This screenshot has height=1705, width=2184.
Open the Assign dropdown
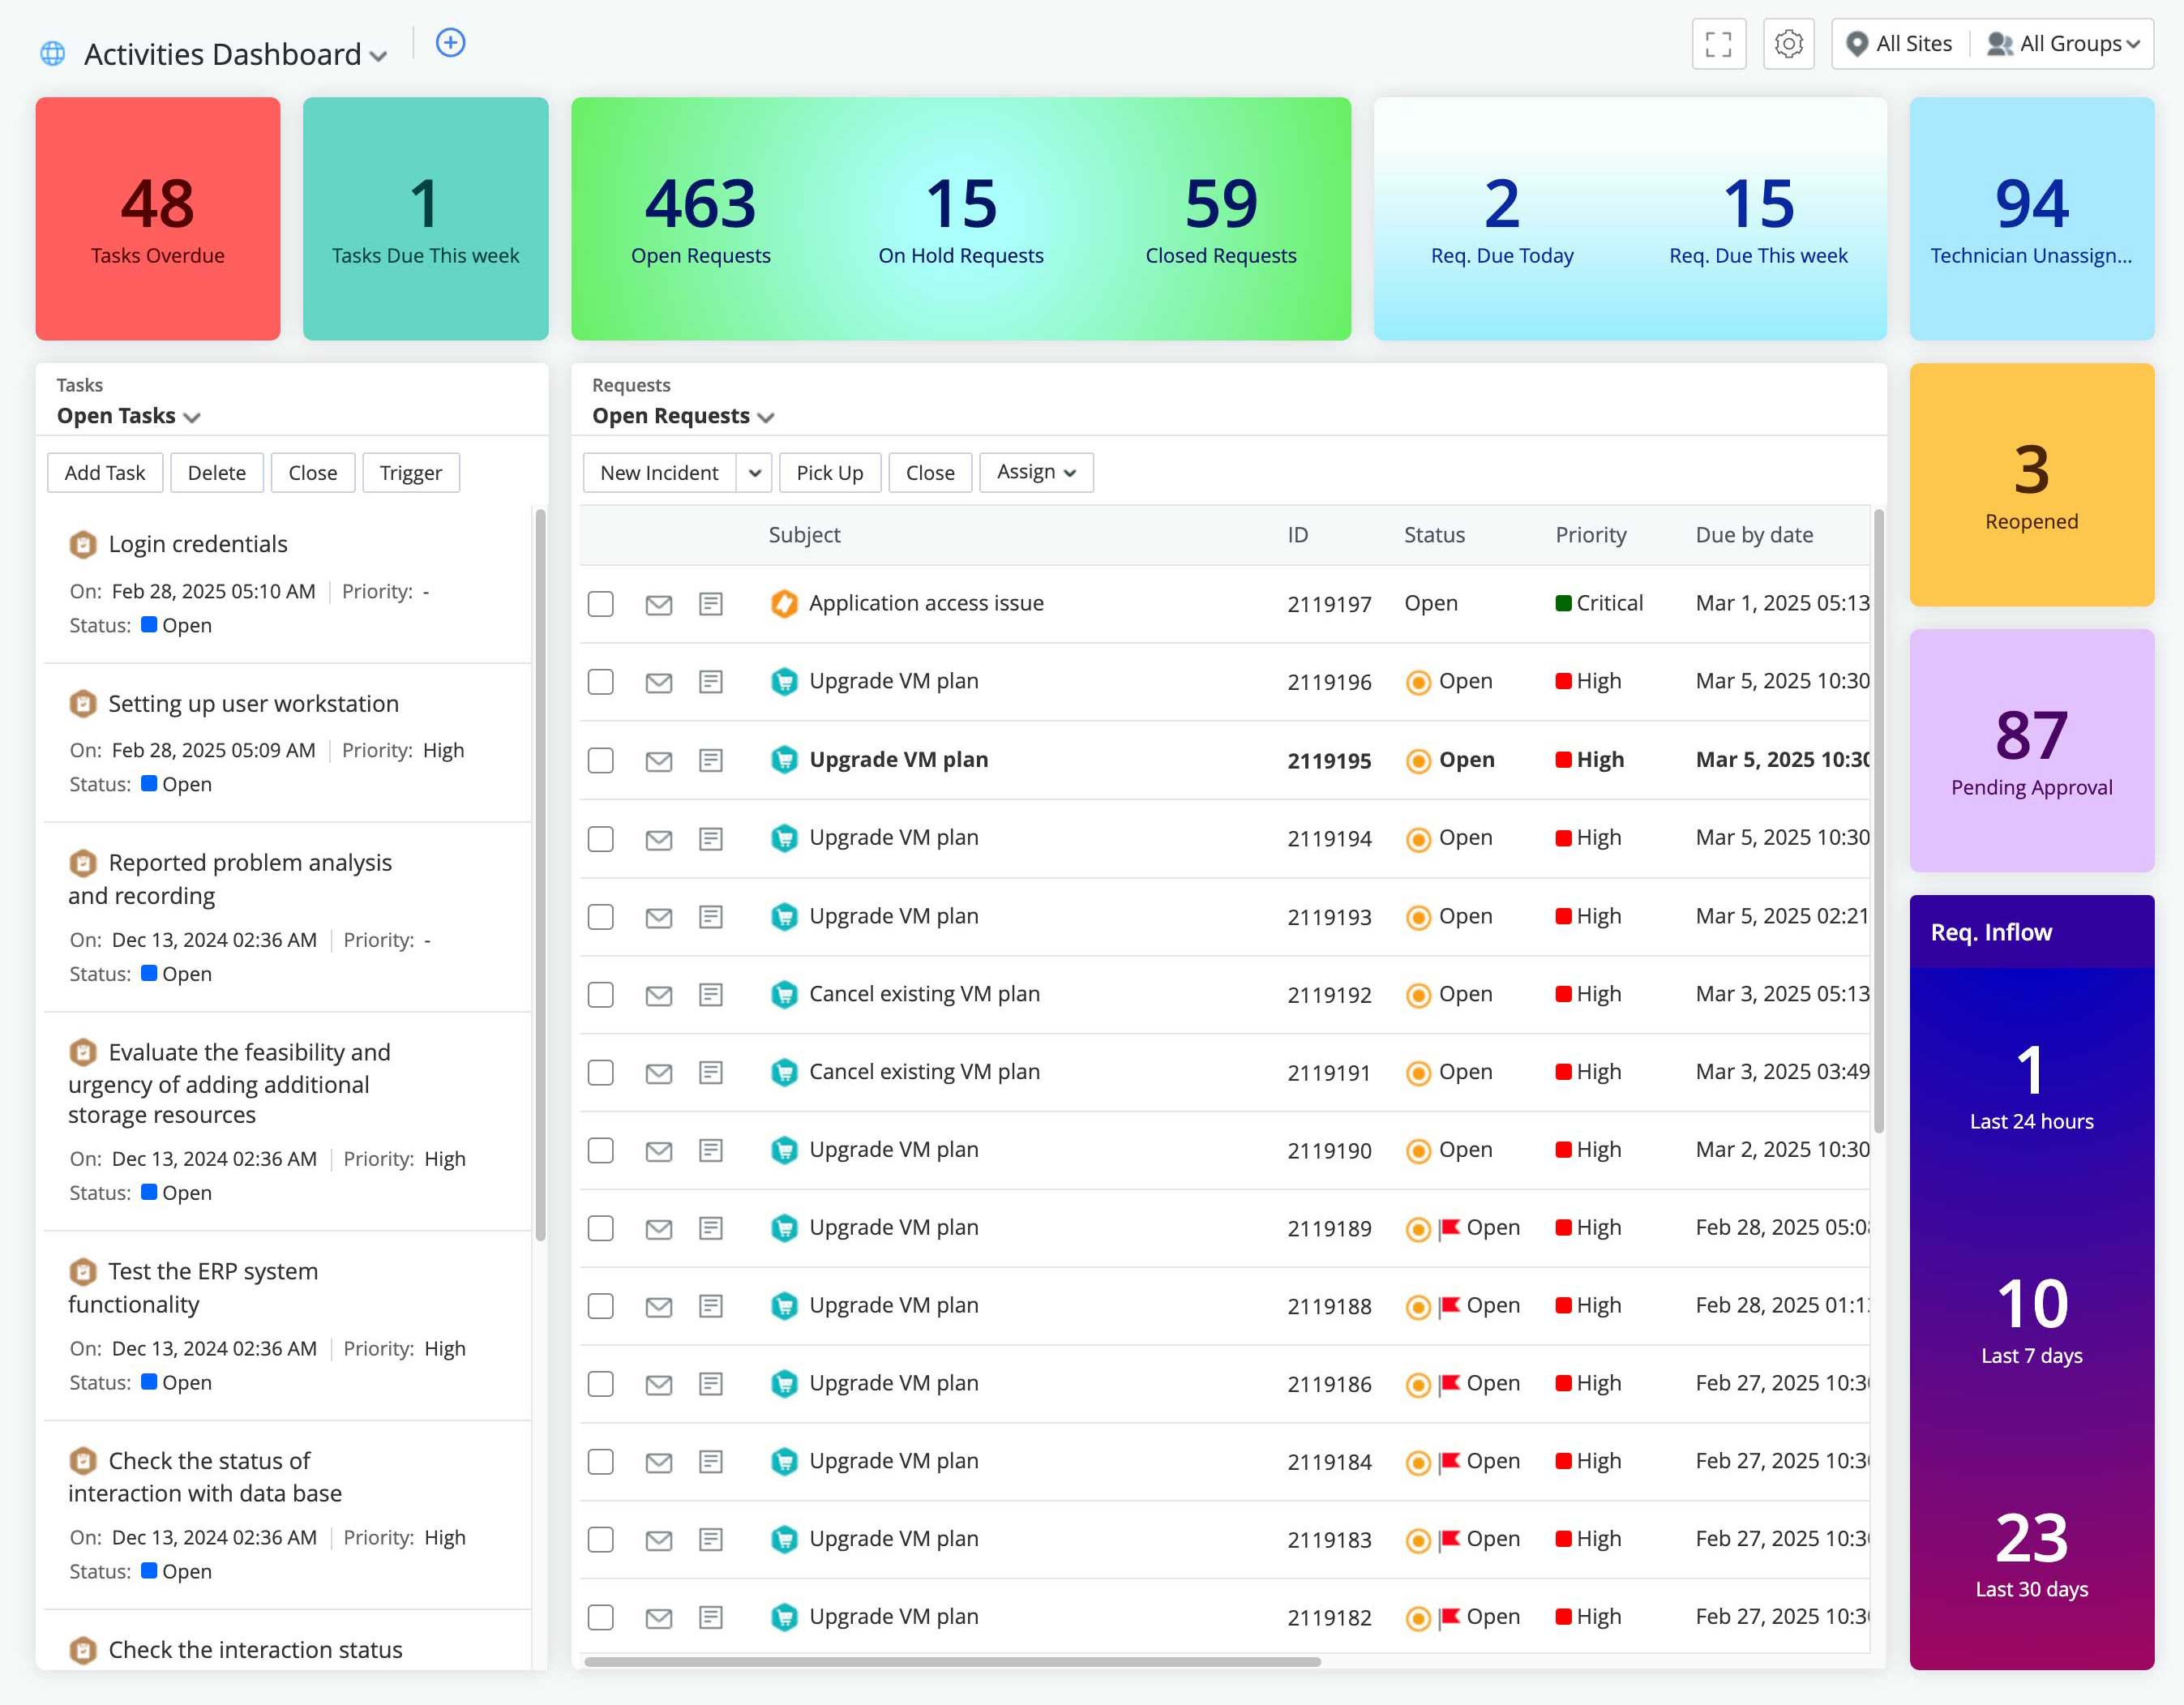(x=1036, y=472)
